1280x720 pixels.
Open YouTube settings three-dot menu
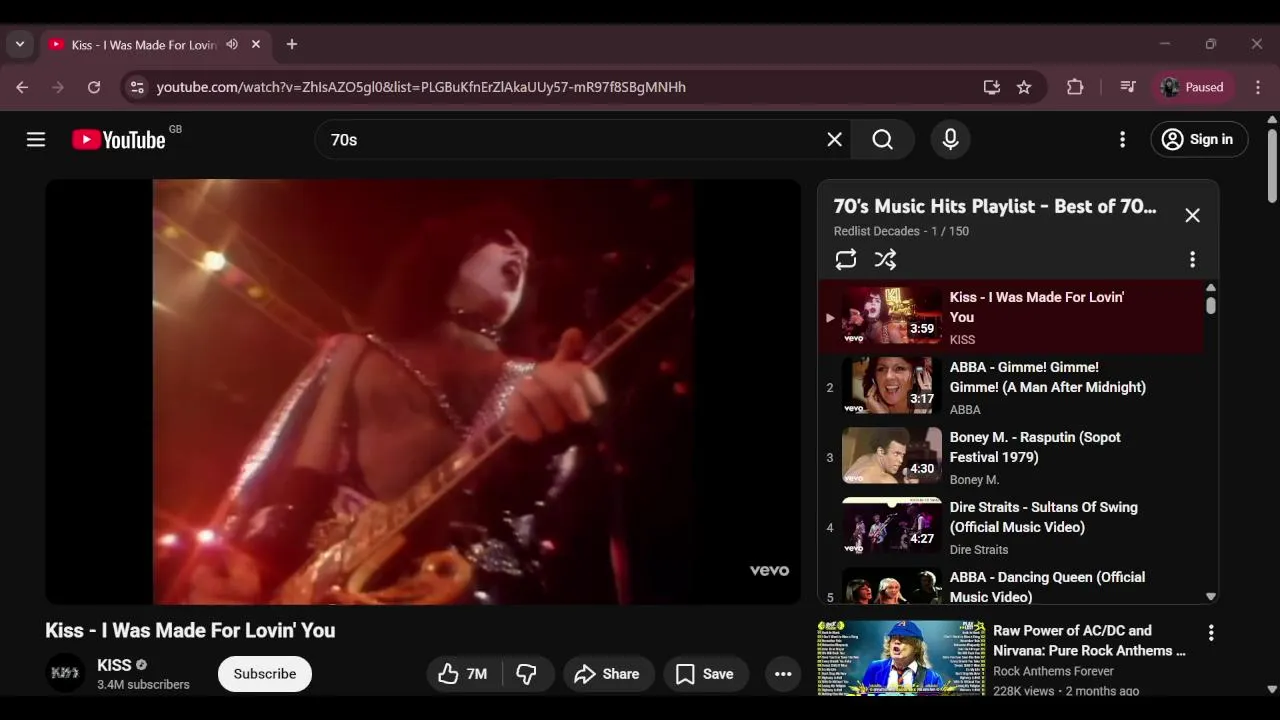coord(1122,140)
